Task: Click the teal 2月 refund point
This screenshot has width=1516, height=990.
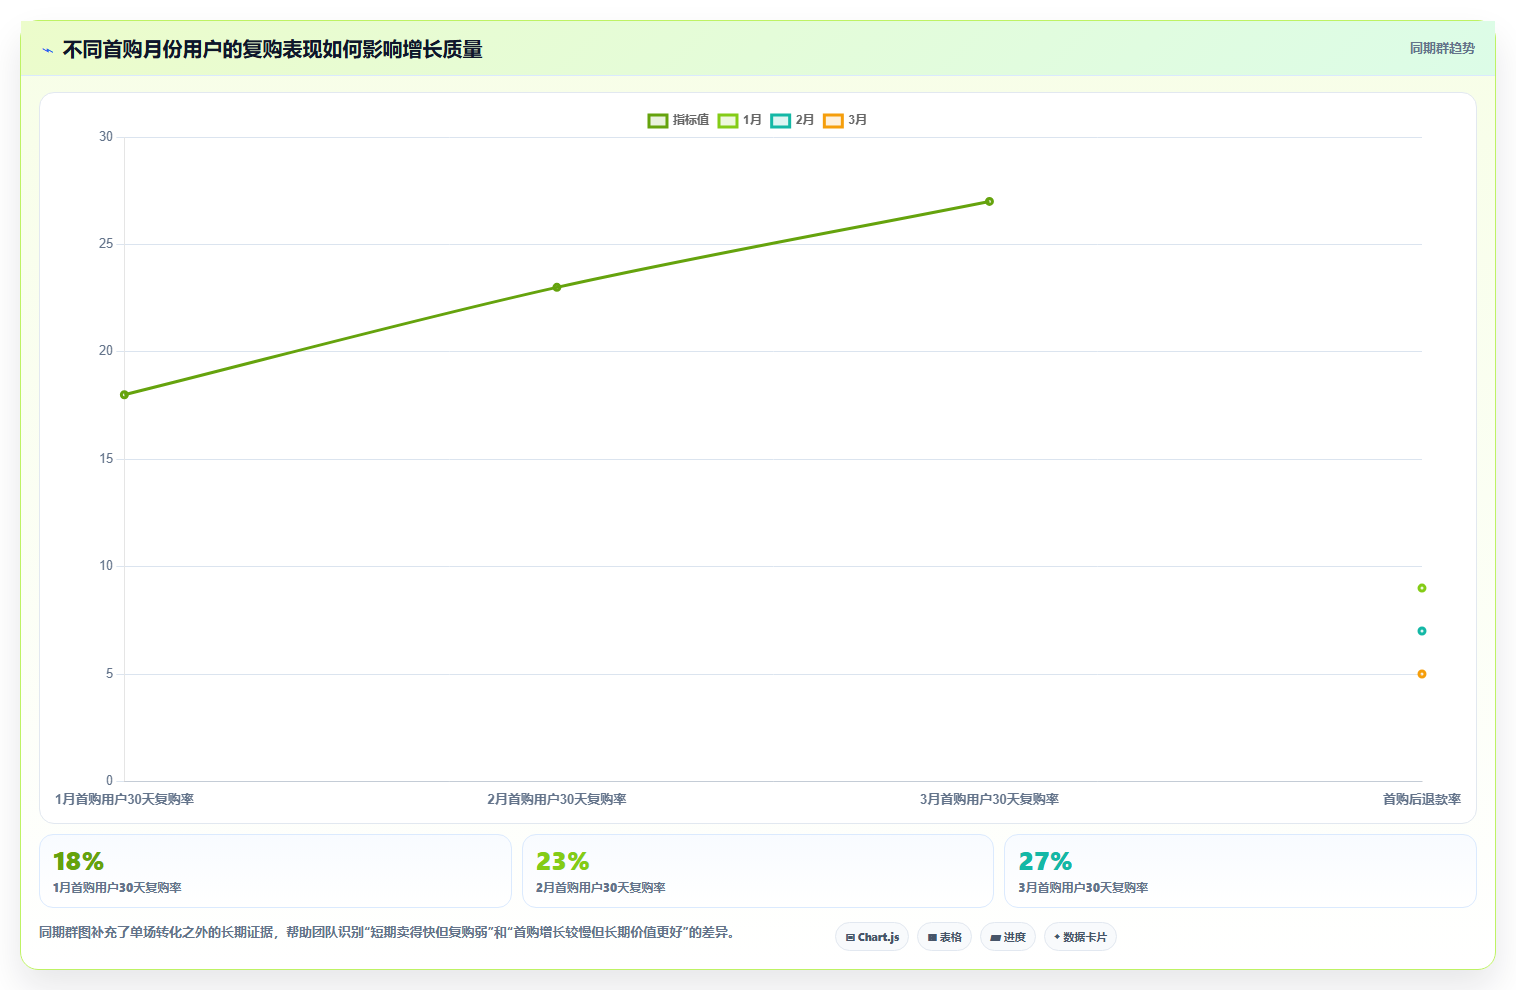Action: (x=1421, y=631)
